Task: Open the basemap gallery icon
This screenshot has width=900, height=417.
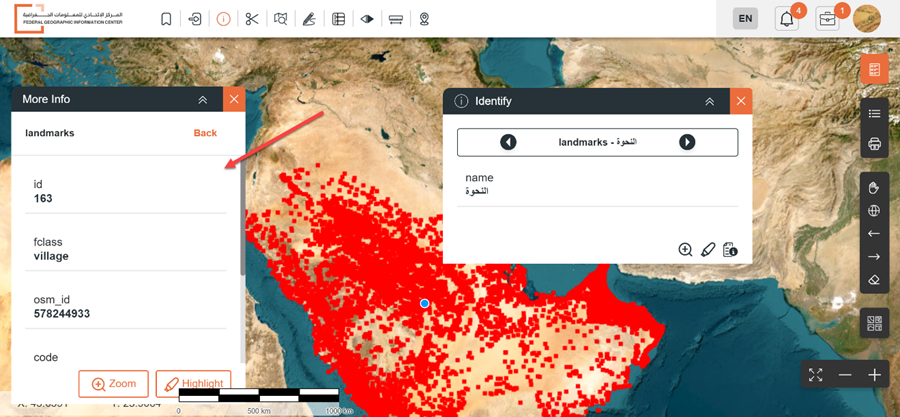Action: [x=874, y=323]
